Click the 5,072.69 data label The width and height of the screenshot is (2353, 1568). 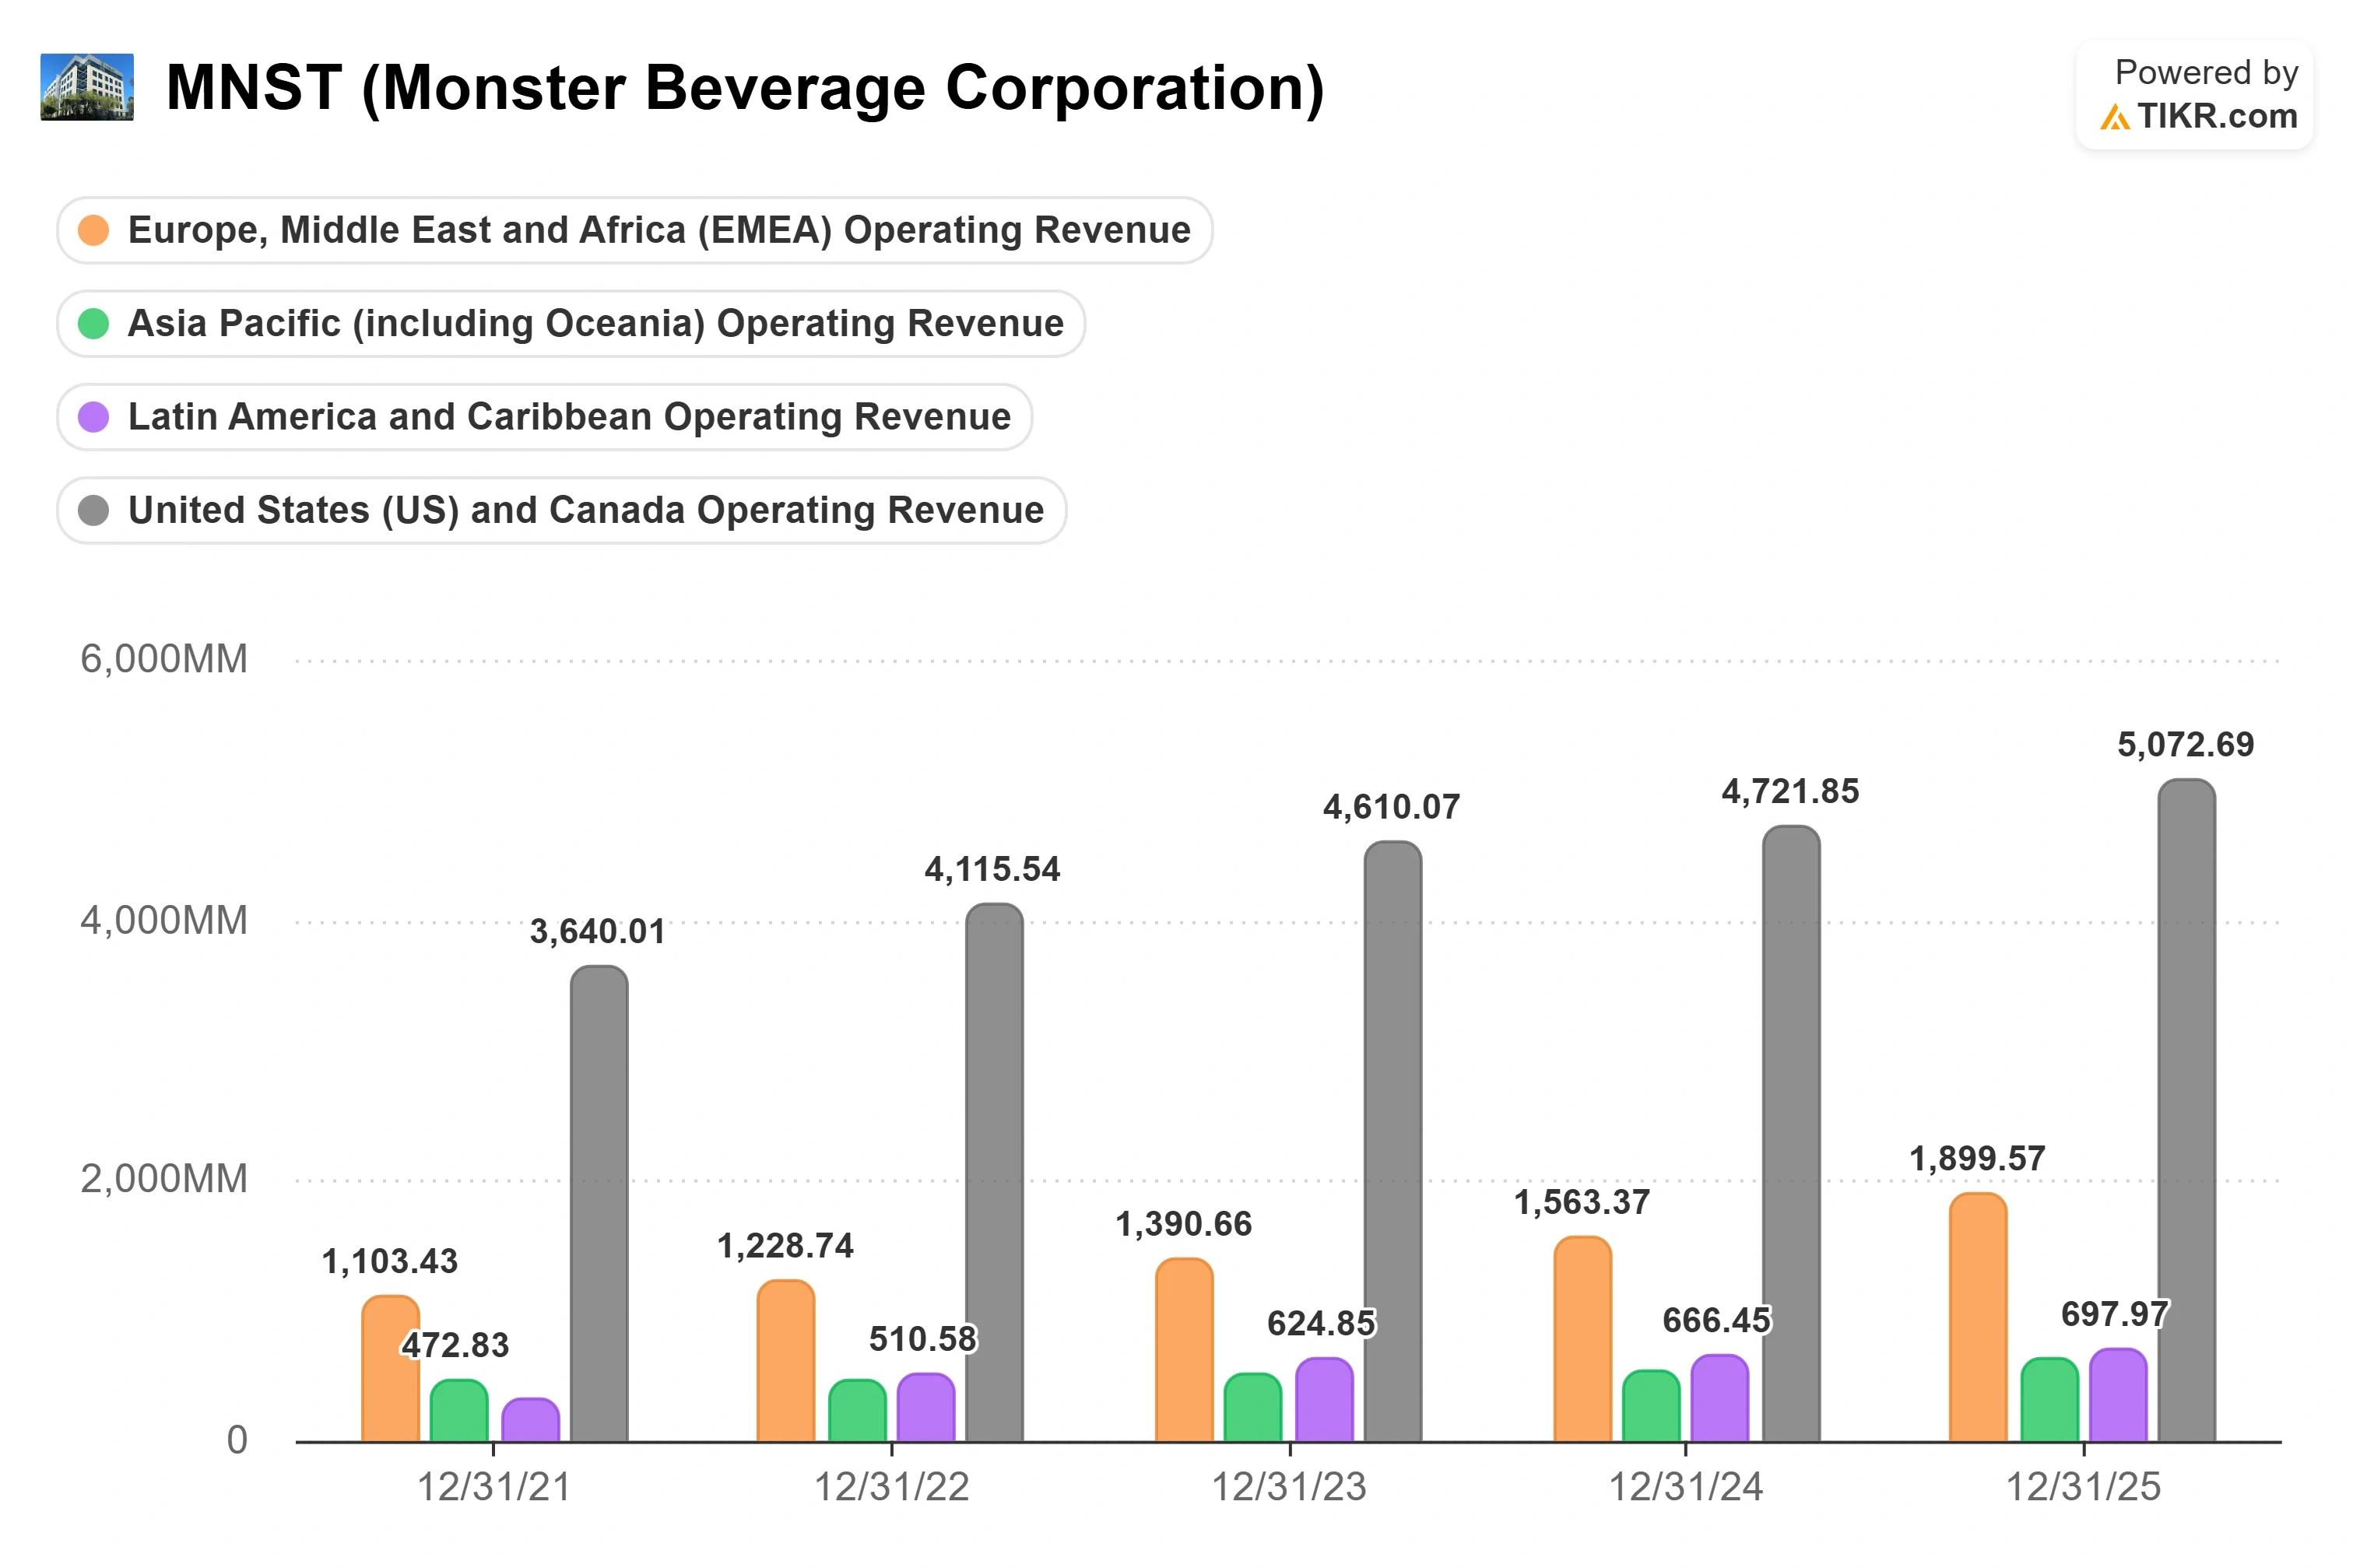pyautogui.click(x=2186, y=745)
